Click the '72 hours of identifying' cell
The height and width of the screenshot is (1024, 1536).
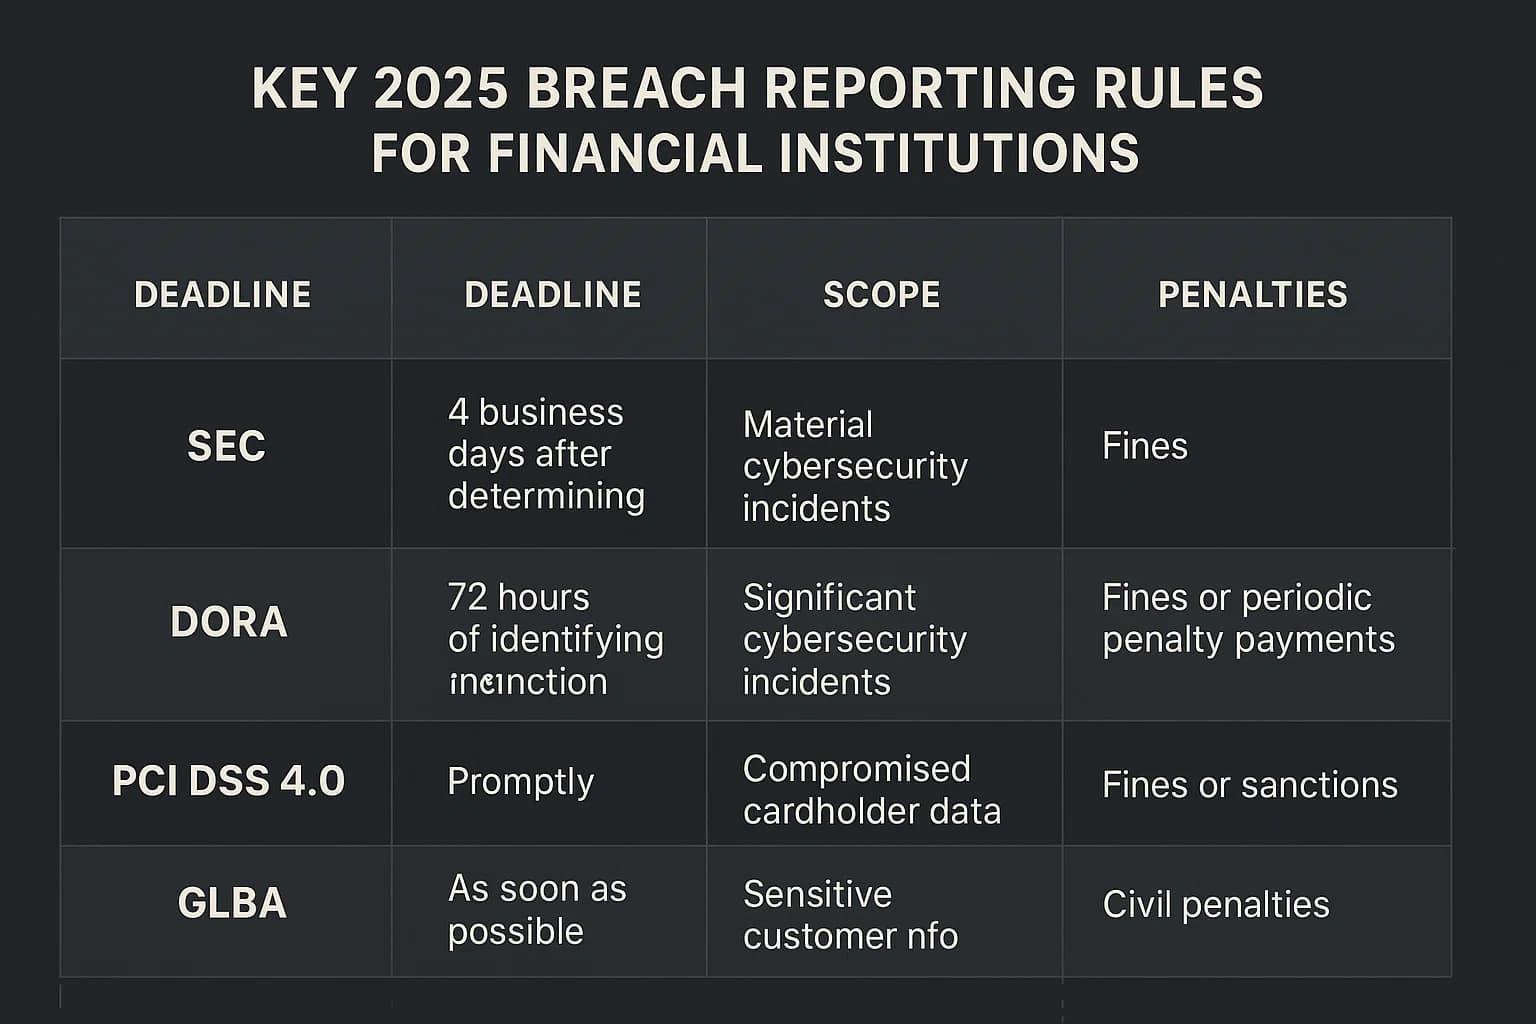tap(555, 639)
